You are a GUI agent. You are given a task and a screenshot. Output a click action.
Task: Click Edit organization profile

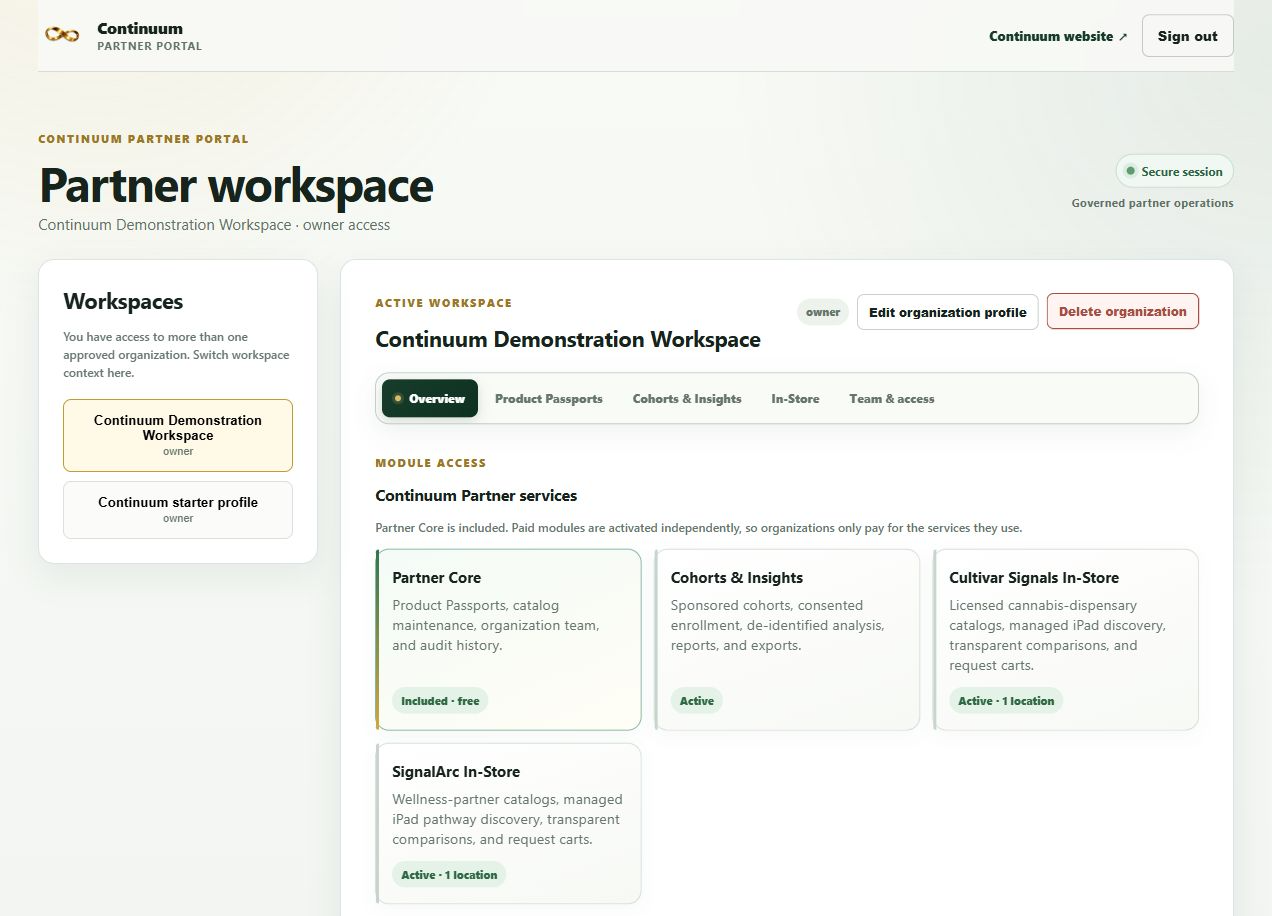[x=947, y=312]
